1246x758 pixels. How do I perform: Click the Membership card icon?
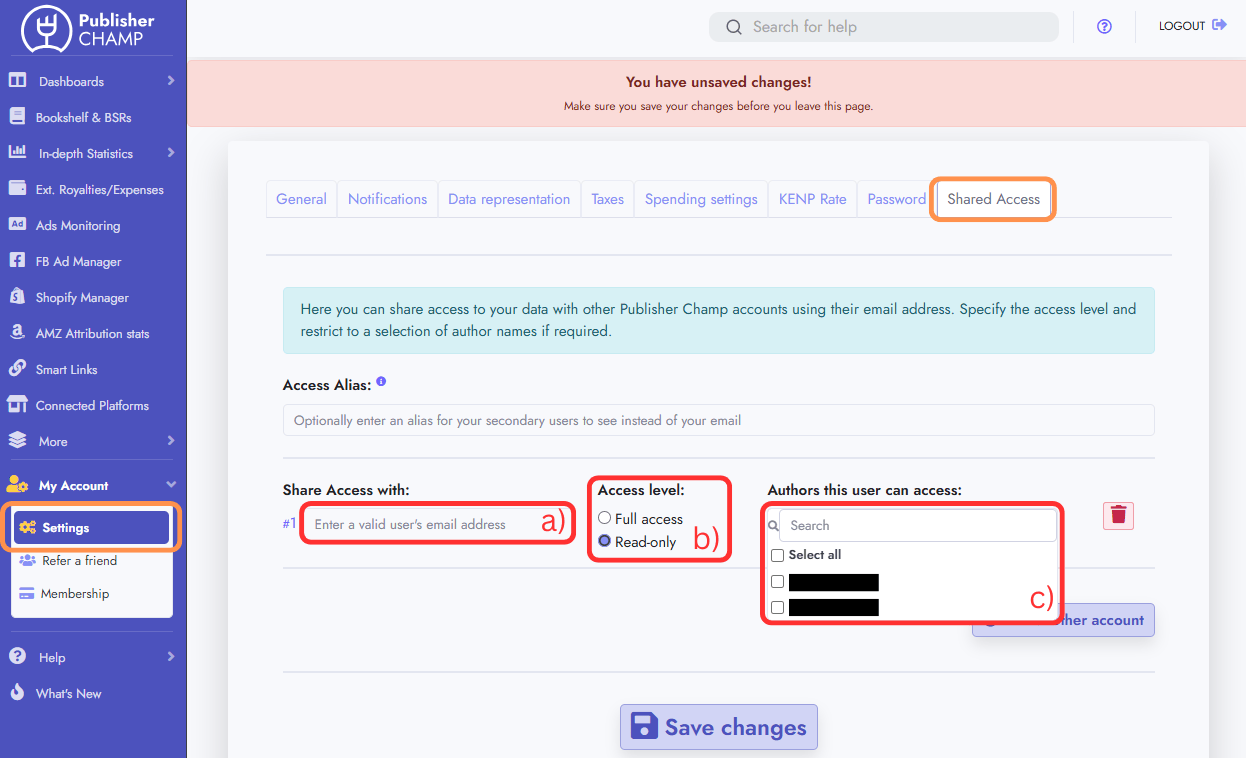[28, 593]
